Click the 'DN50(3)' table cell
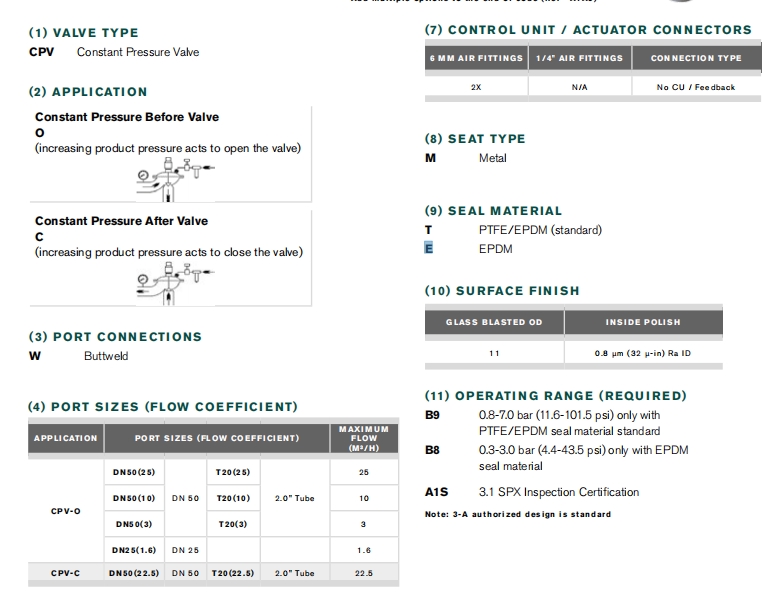 [134, 524]
